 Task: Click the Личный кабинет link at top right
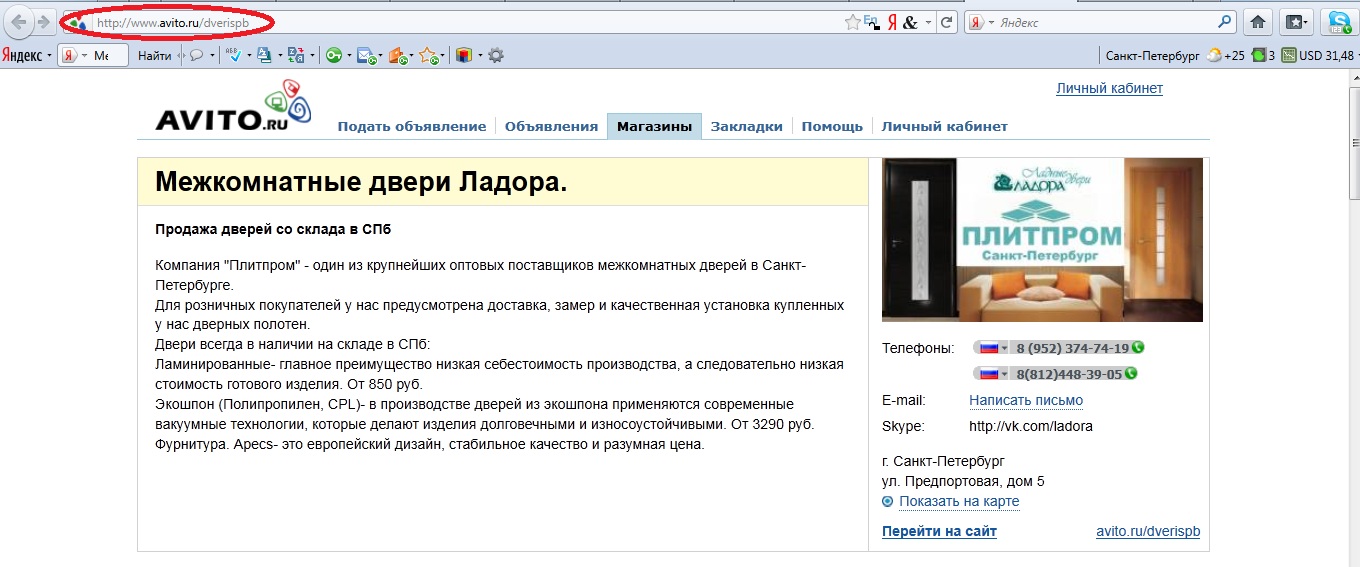(1109, 88)
